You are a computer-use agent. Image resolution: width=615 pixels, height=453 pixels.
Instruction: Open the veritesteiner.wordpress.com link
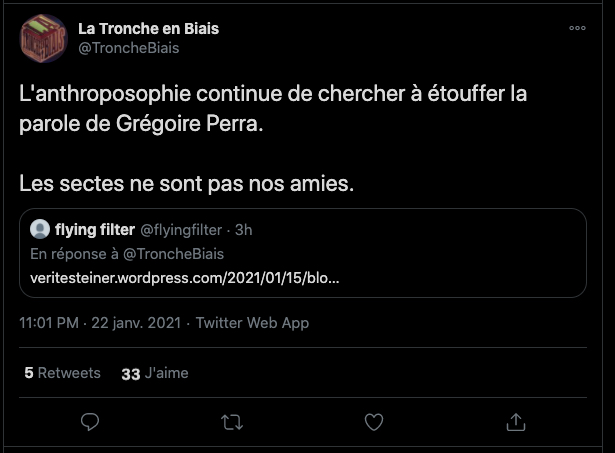[185, 276]
